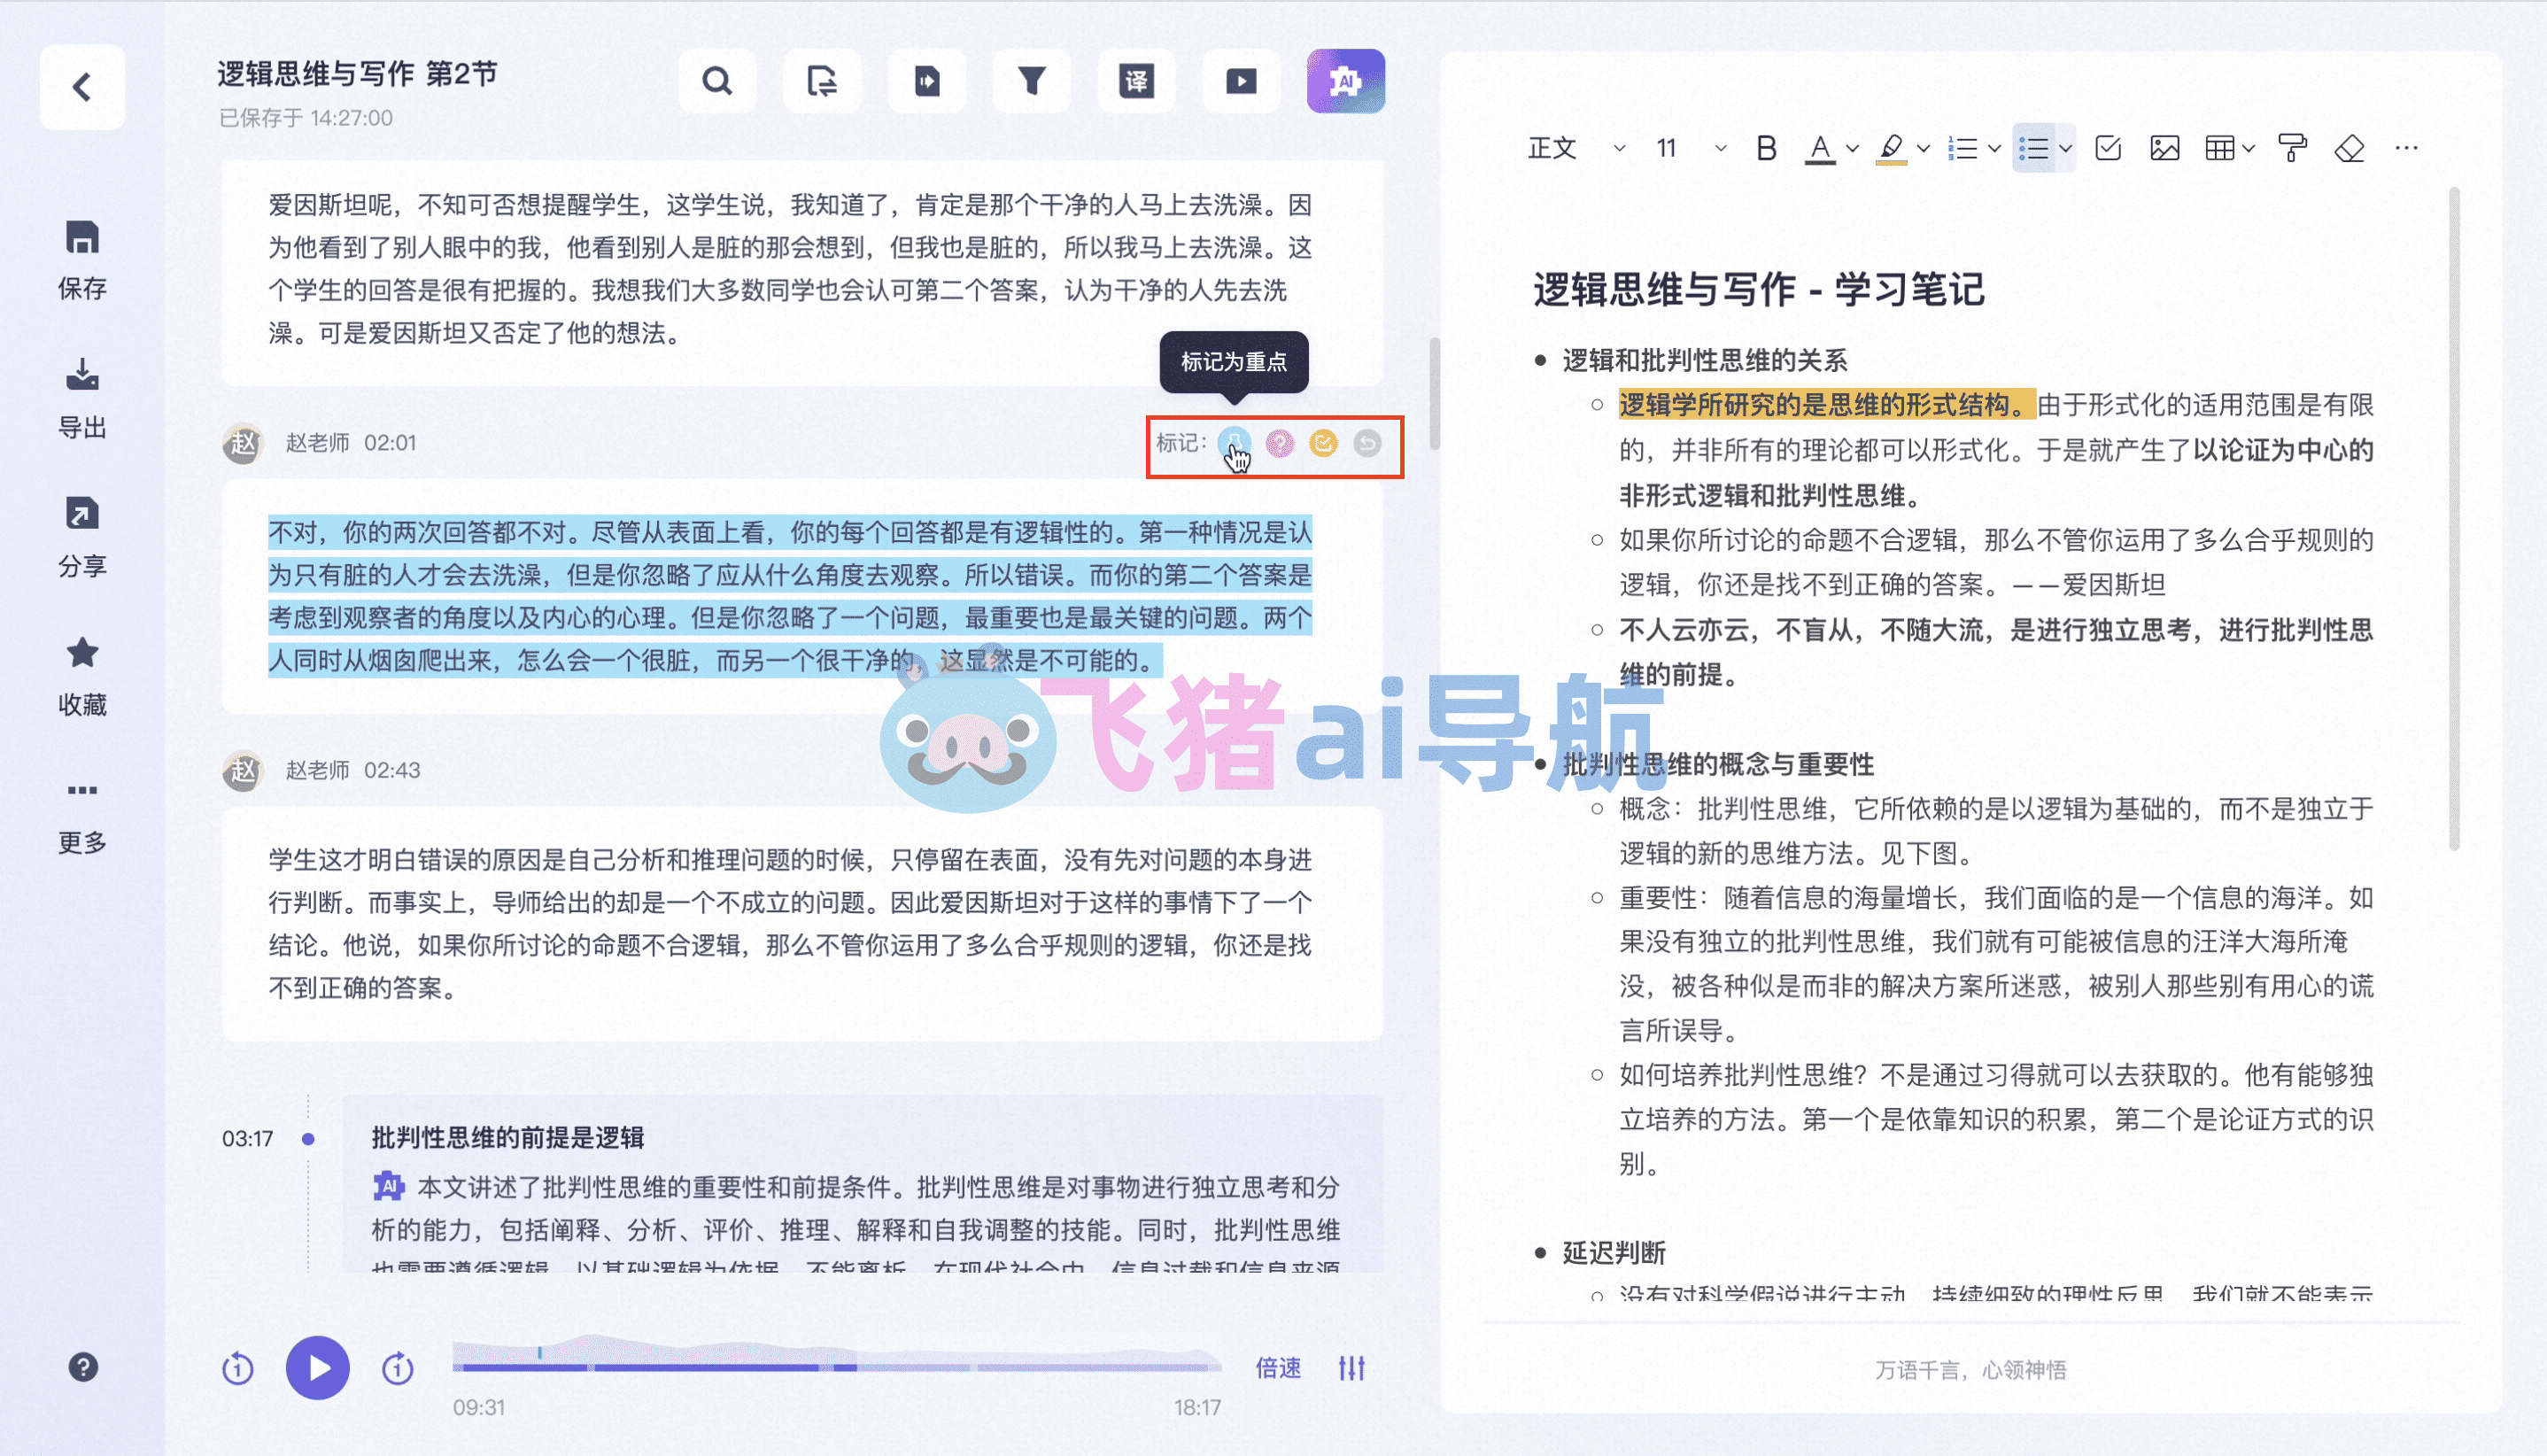Expand the bullet list style arrow

click(2065, 149)
